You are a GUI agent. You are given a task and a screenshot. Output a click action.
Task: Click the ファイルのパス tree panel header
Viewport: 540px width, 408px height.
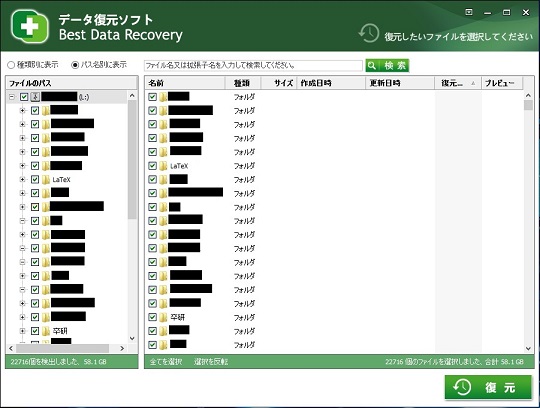pyautogui.click(x=72, y=83)
